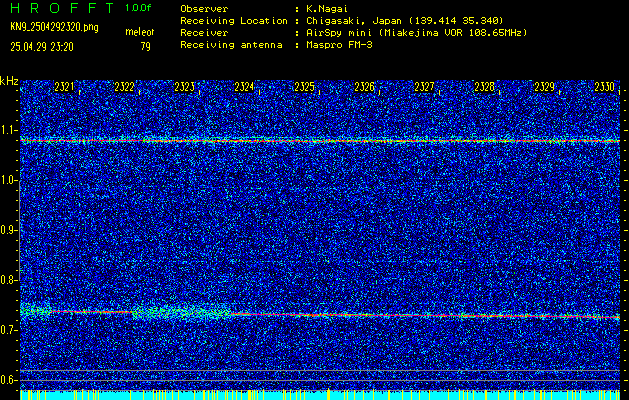Click the 'meteor' count label
The height and width of the screenshot is (400, 629).
click(x=140, y=32)
